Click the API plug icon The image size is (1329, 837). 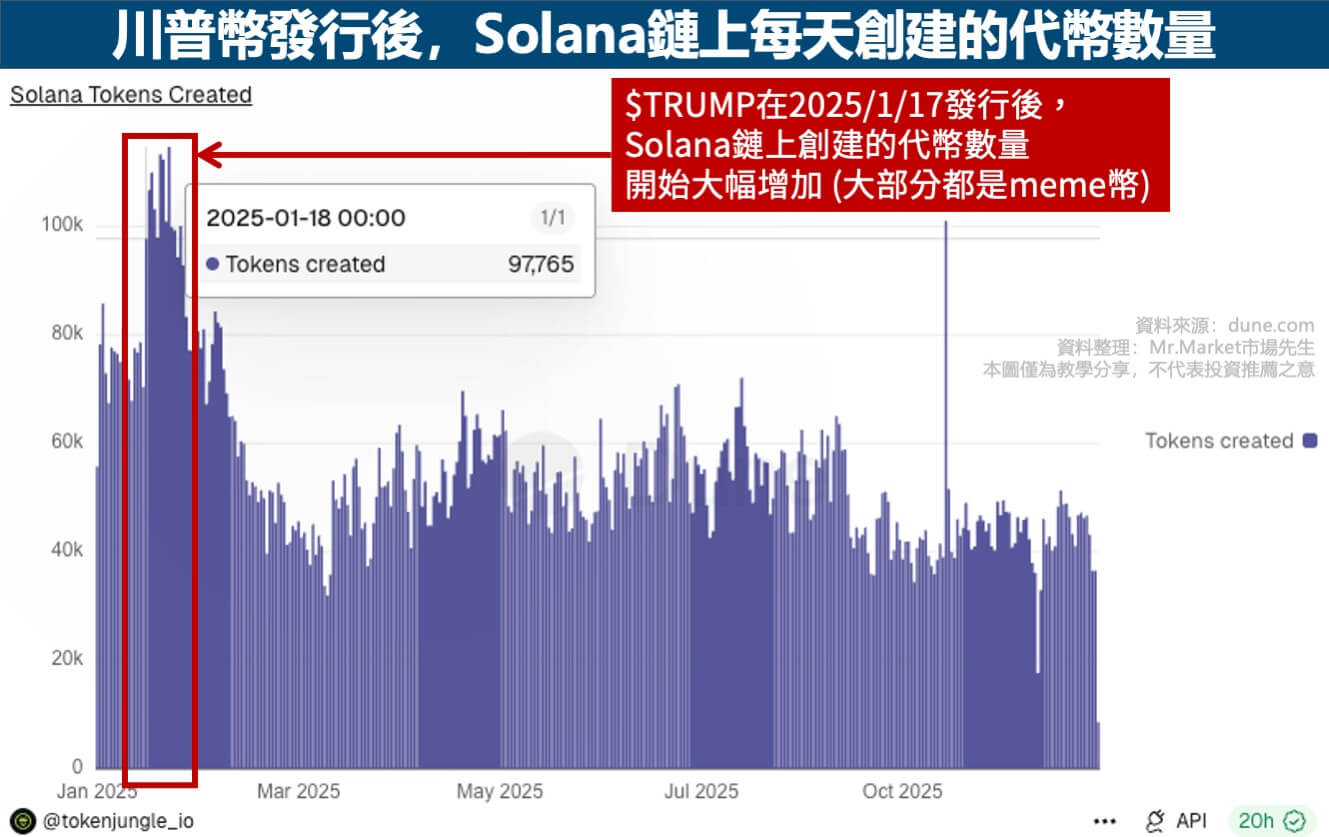coord(1155,821)
